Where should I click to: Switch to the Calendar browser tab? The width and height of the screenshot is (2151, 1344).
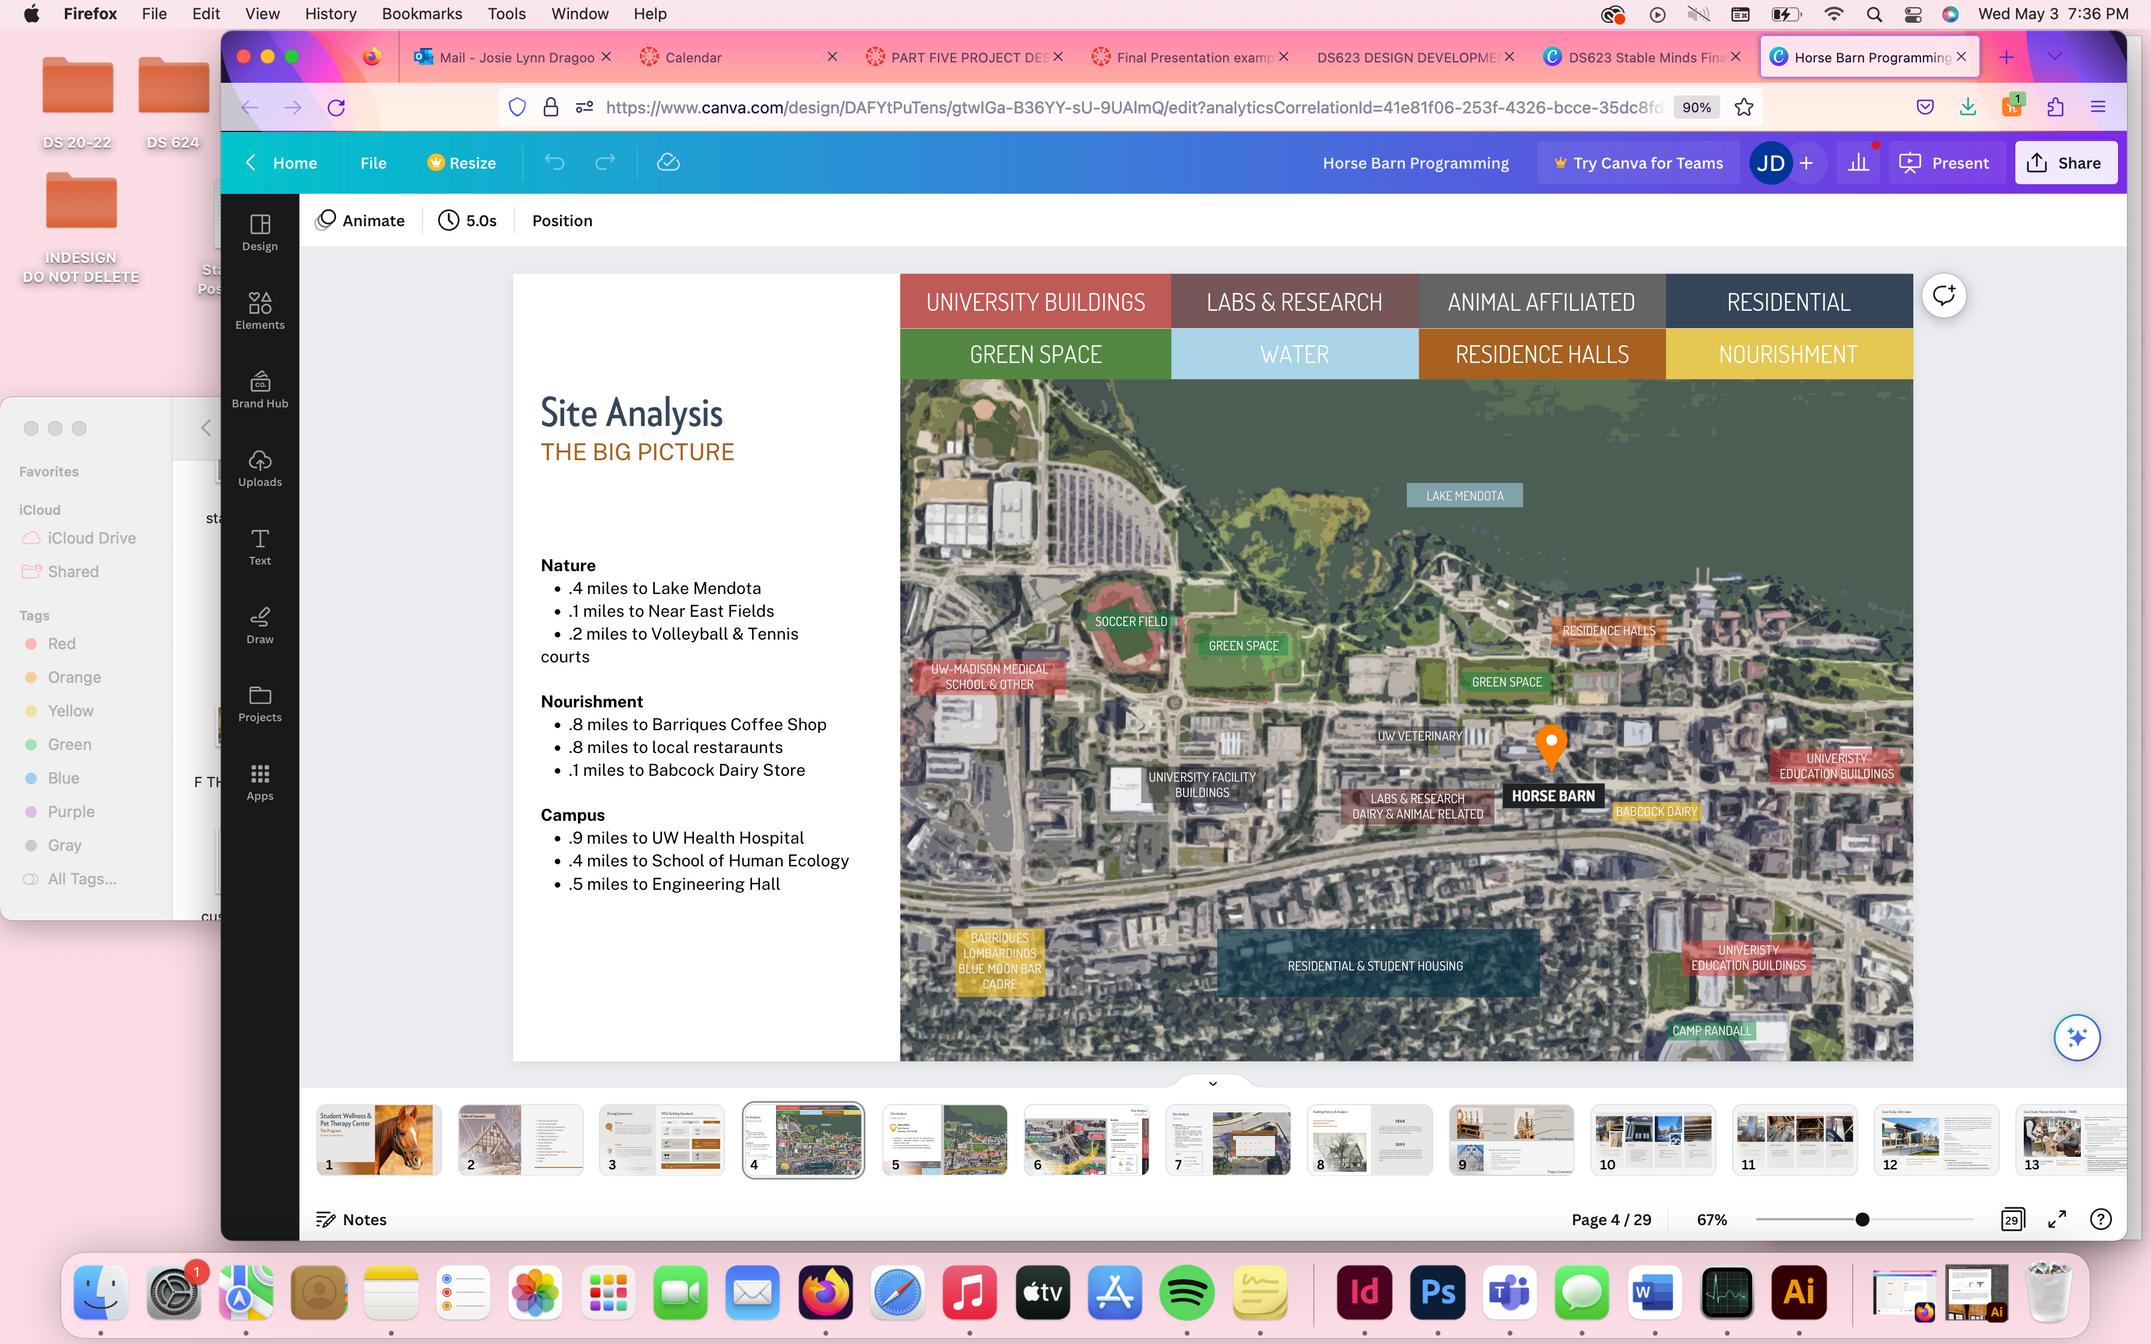coord(692,57)
